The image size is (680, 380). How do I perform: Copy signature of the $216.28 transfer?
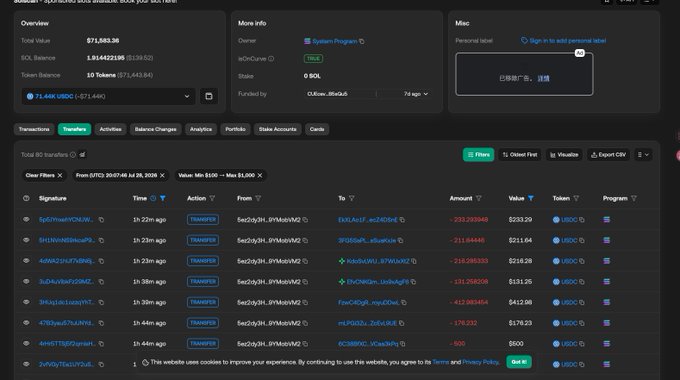101,261
